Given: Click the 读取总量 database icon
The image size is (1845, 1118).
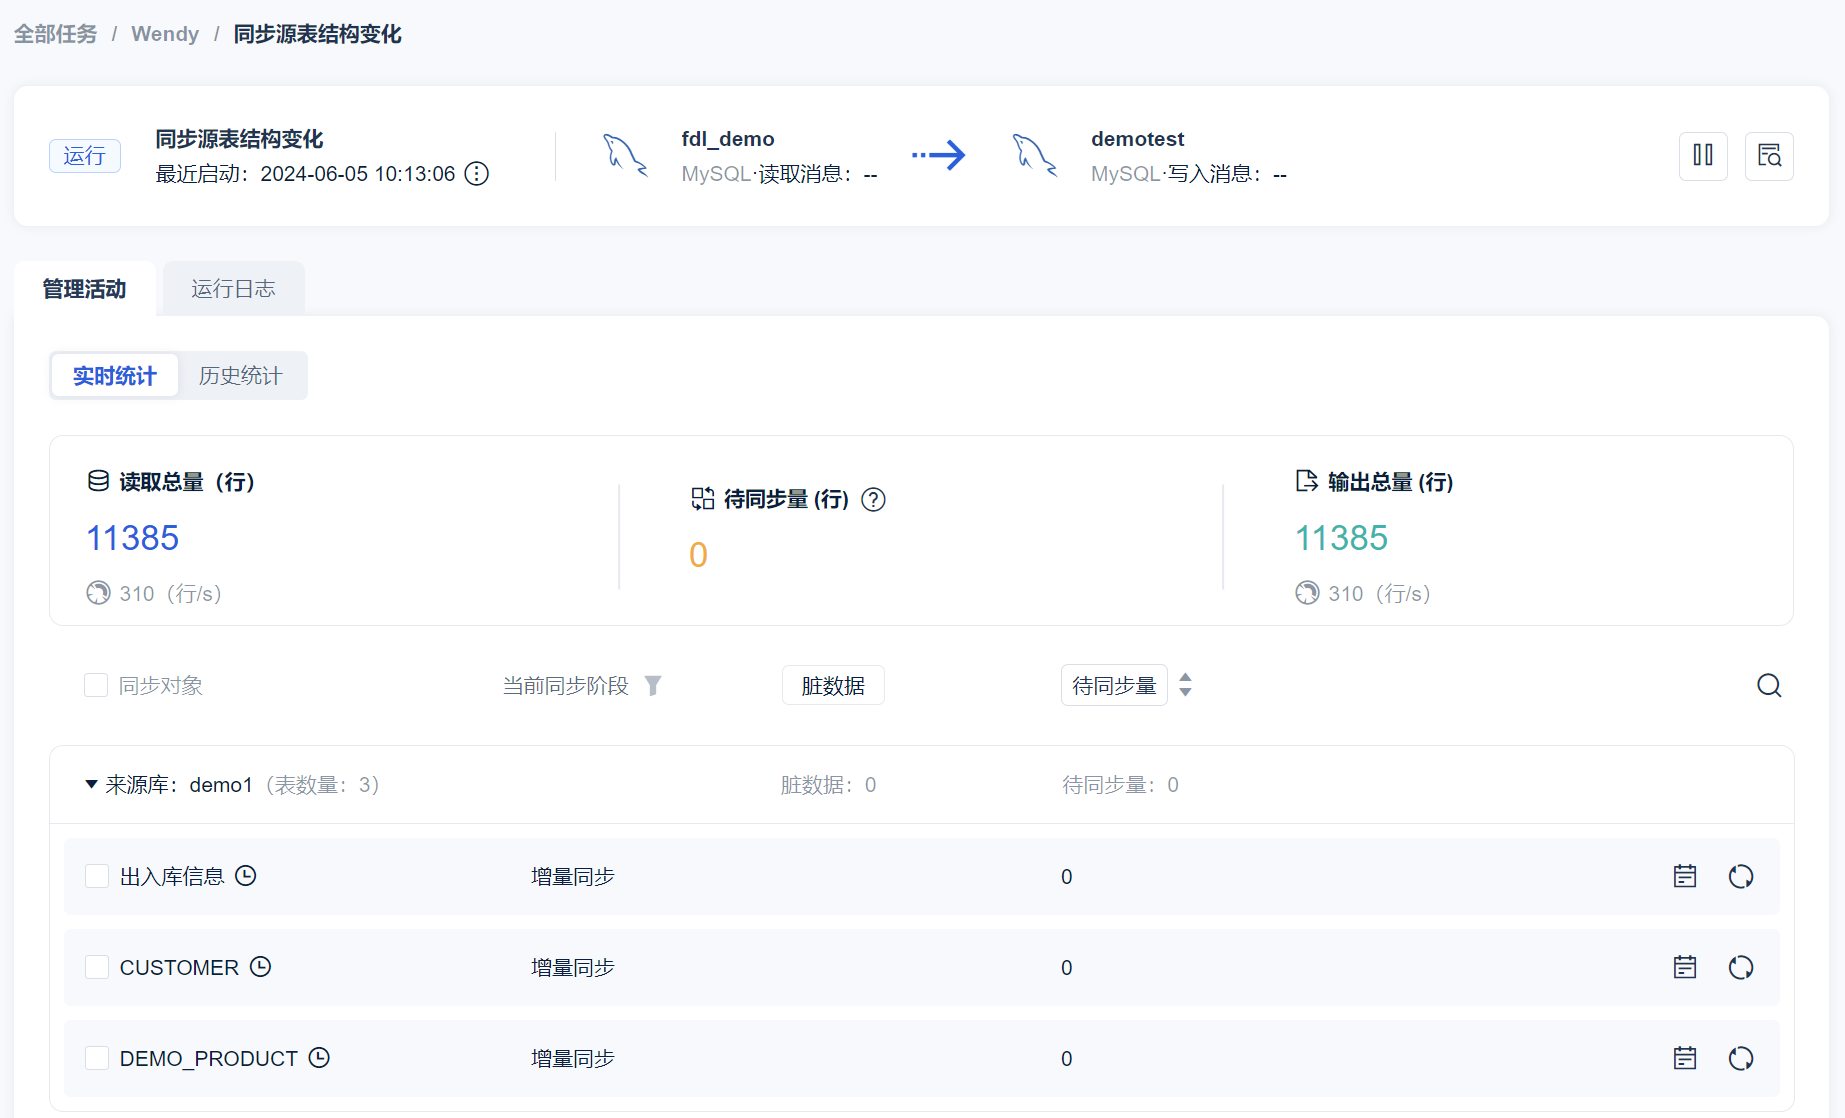Looking at the screenshot, I should pos(98,481).
